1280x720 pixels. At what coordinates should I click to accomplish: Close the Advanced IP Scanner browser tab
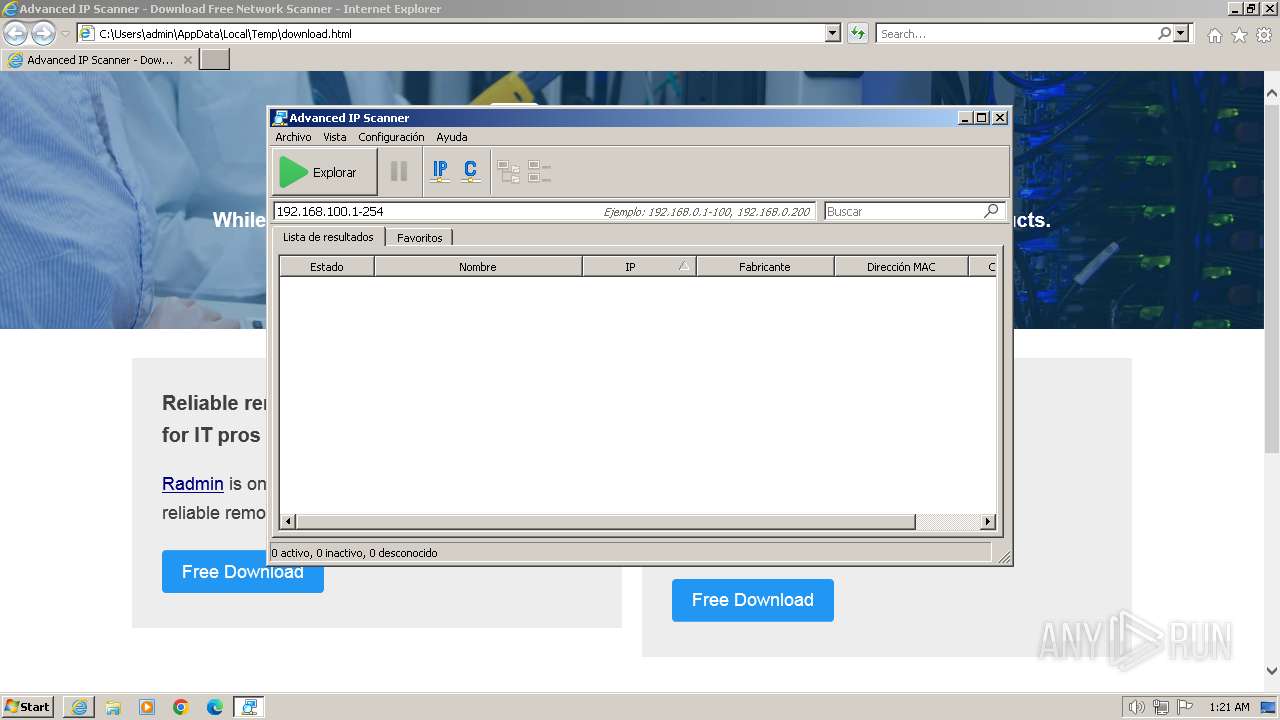187,60
